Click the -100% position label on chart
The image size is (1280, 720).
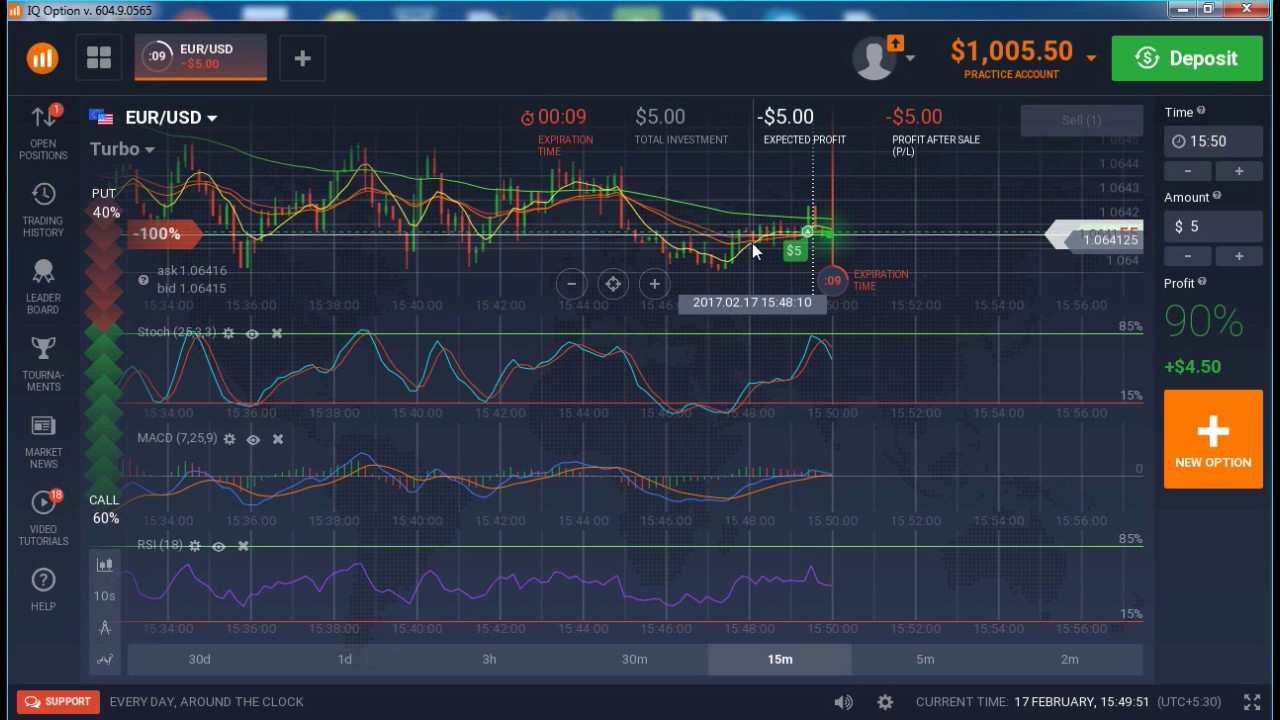(x=165, y=234)
